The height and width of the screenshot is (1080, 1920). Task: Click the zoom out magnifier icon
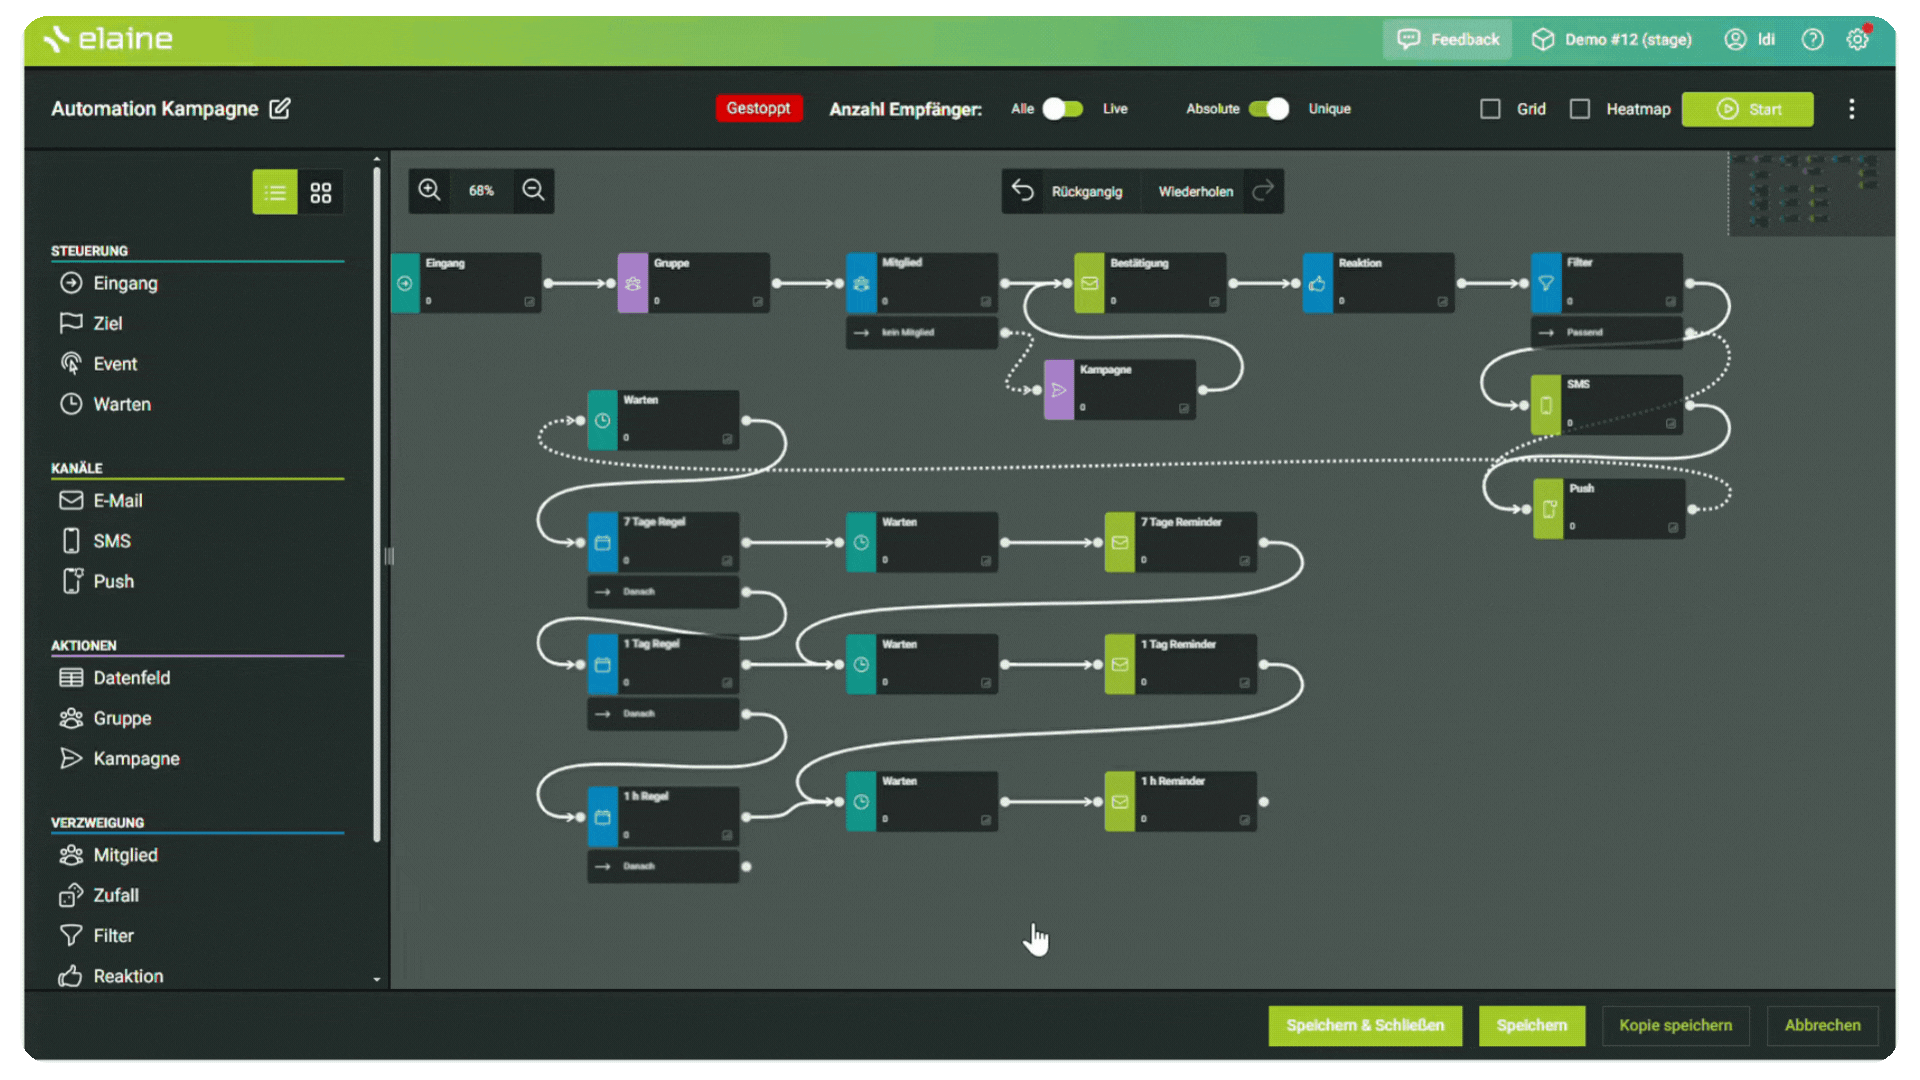(533, 190)
